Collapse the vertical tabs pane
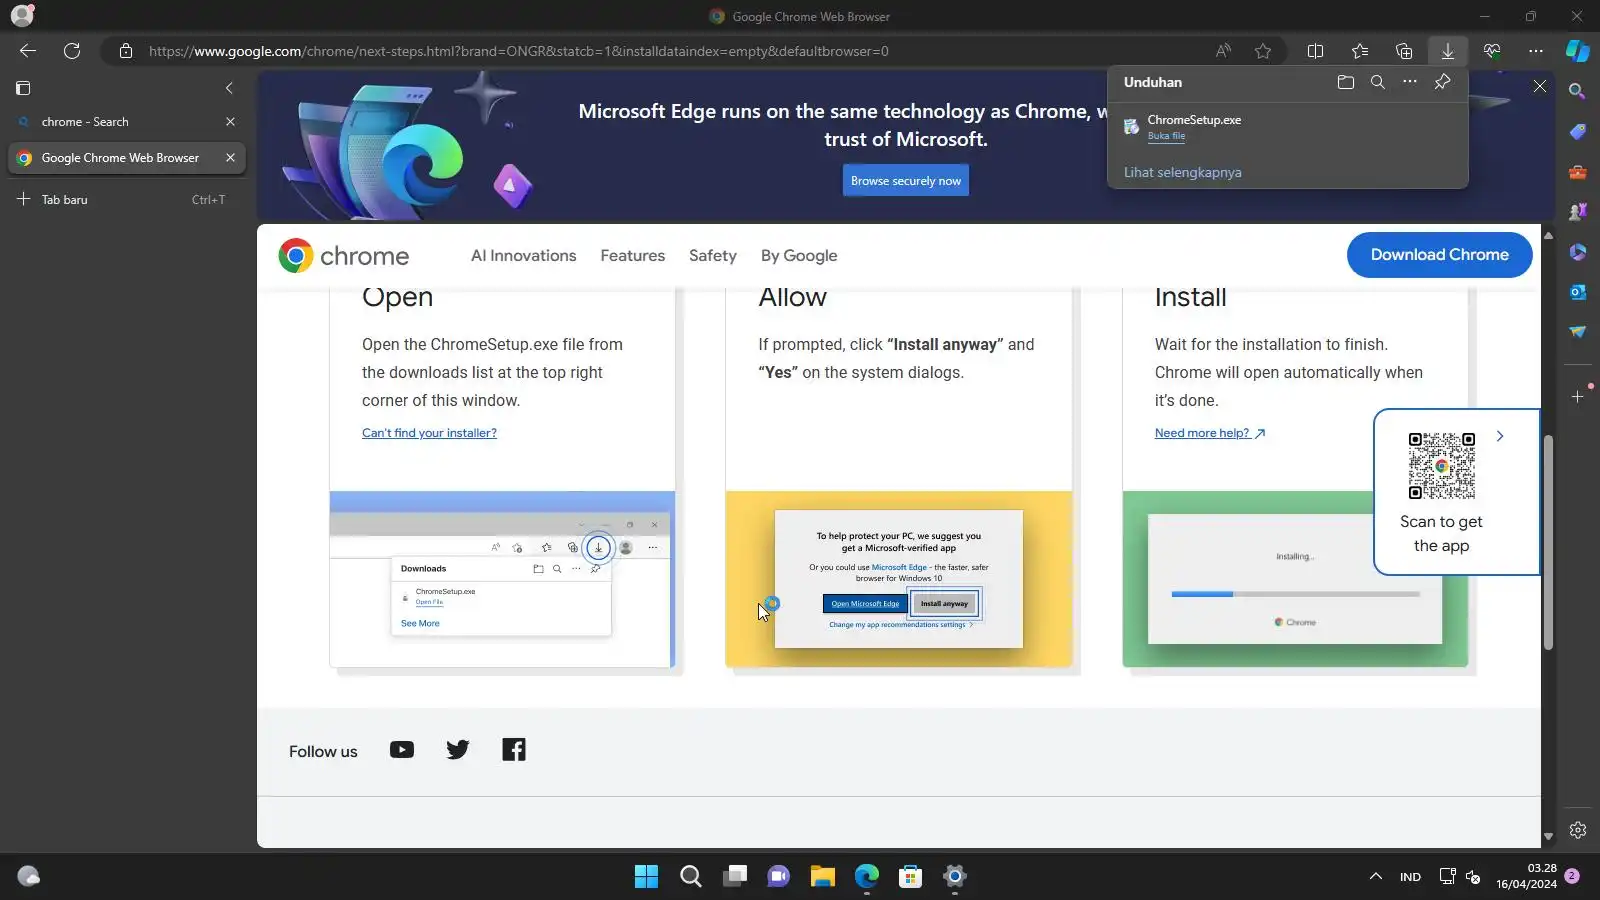Image resolution: width=1600 pixels, height=900 pixels. pyautogui.click(x=229, y=88)
